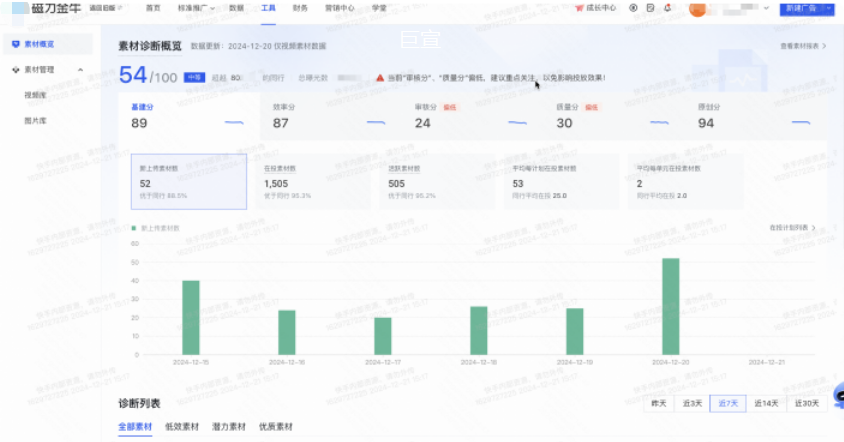The image size is (844, 442).
Task: Select the 平均每计划在投素材数 53 card
Action: click(x=561, y=181)
